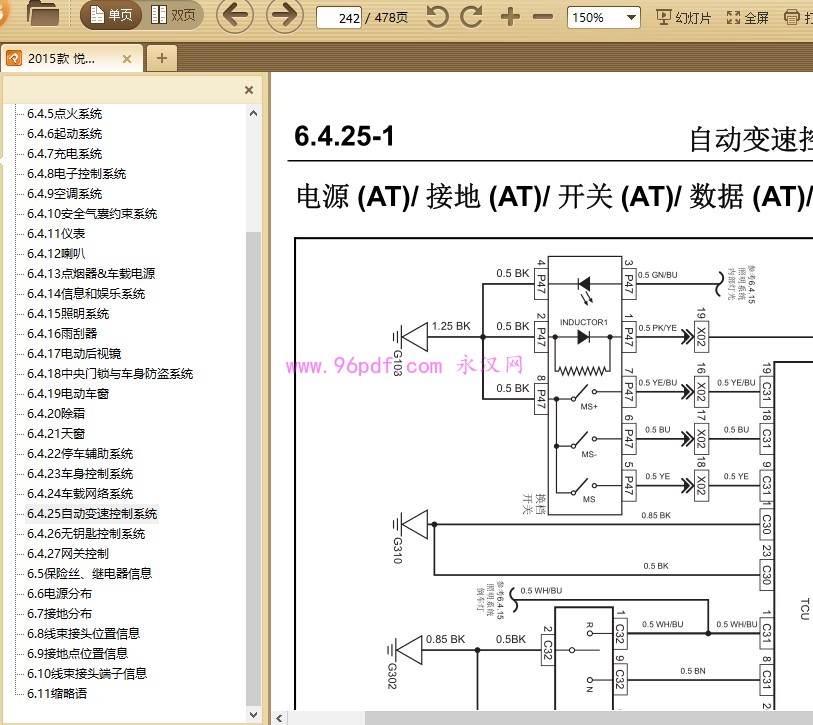
Task: Rotate page counterclockwise
Action: click(438, 17)
